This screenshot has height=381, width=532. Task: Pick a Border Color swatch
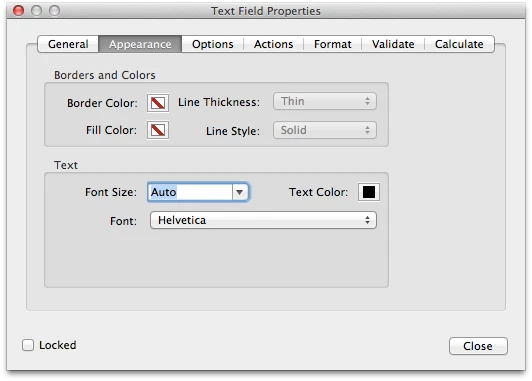click(158, 103)
